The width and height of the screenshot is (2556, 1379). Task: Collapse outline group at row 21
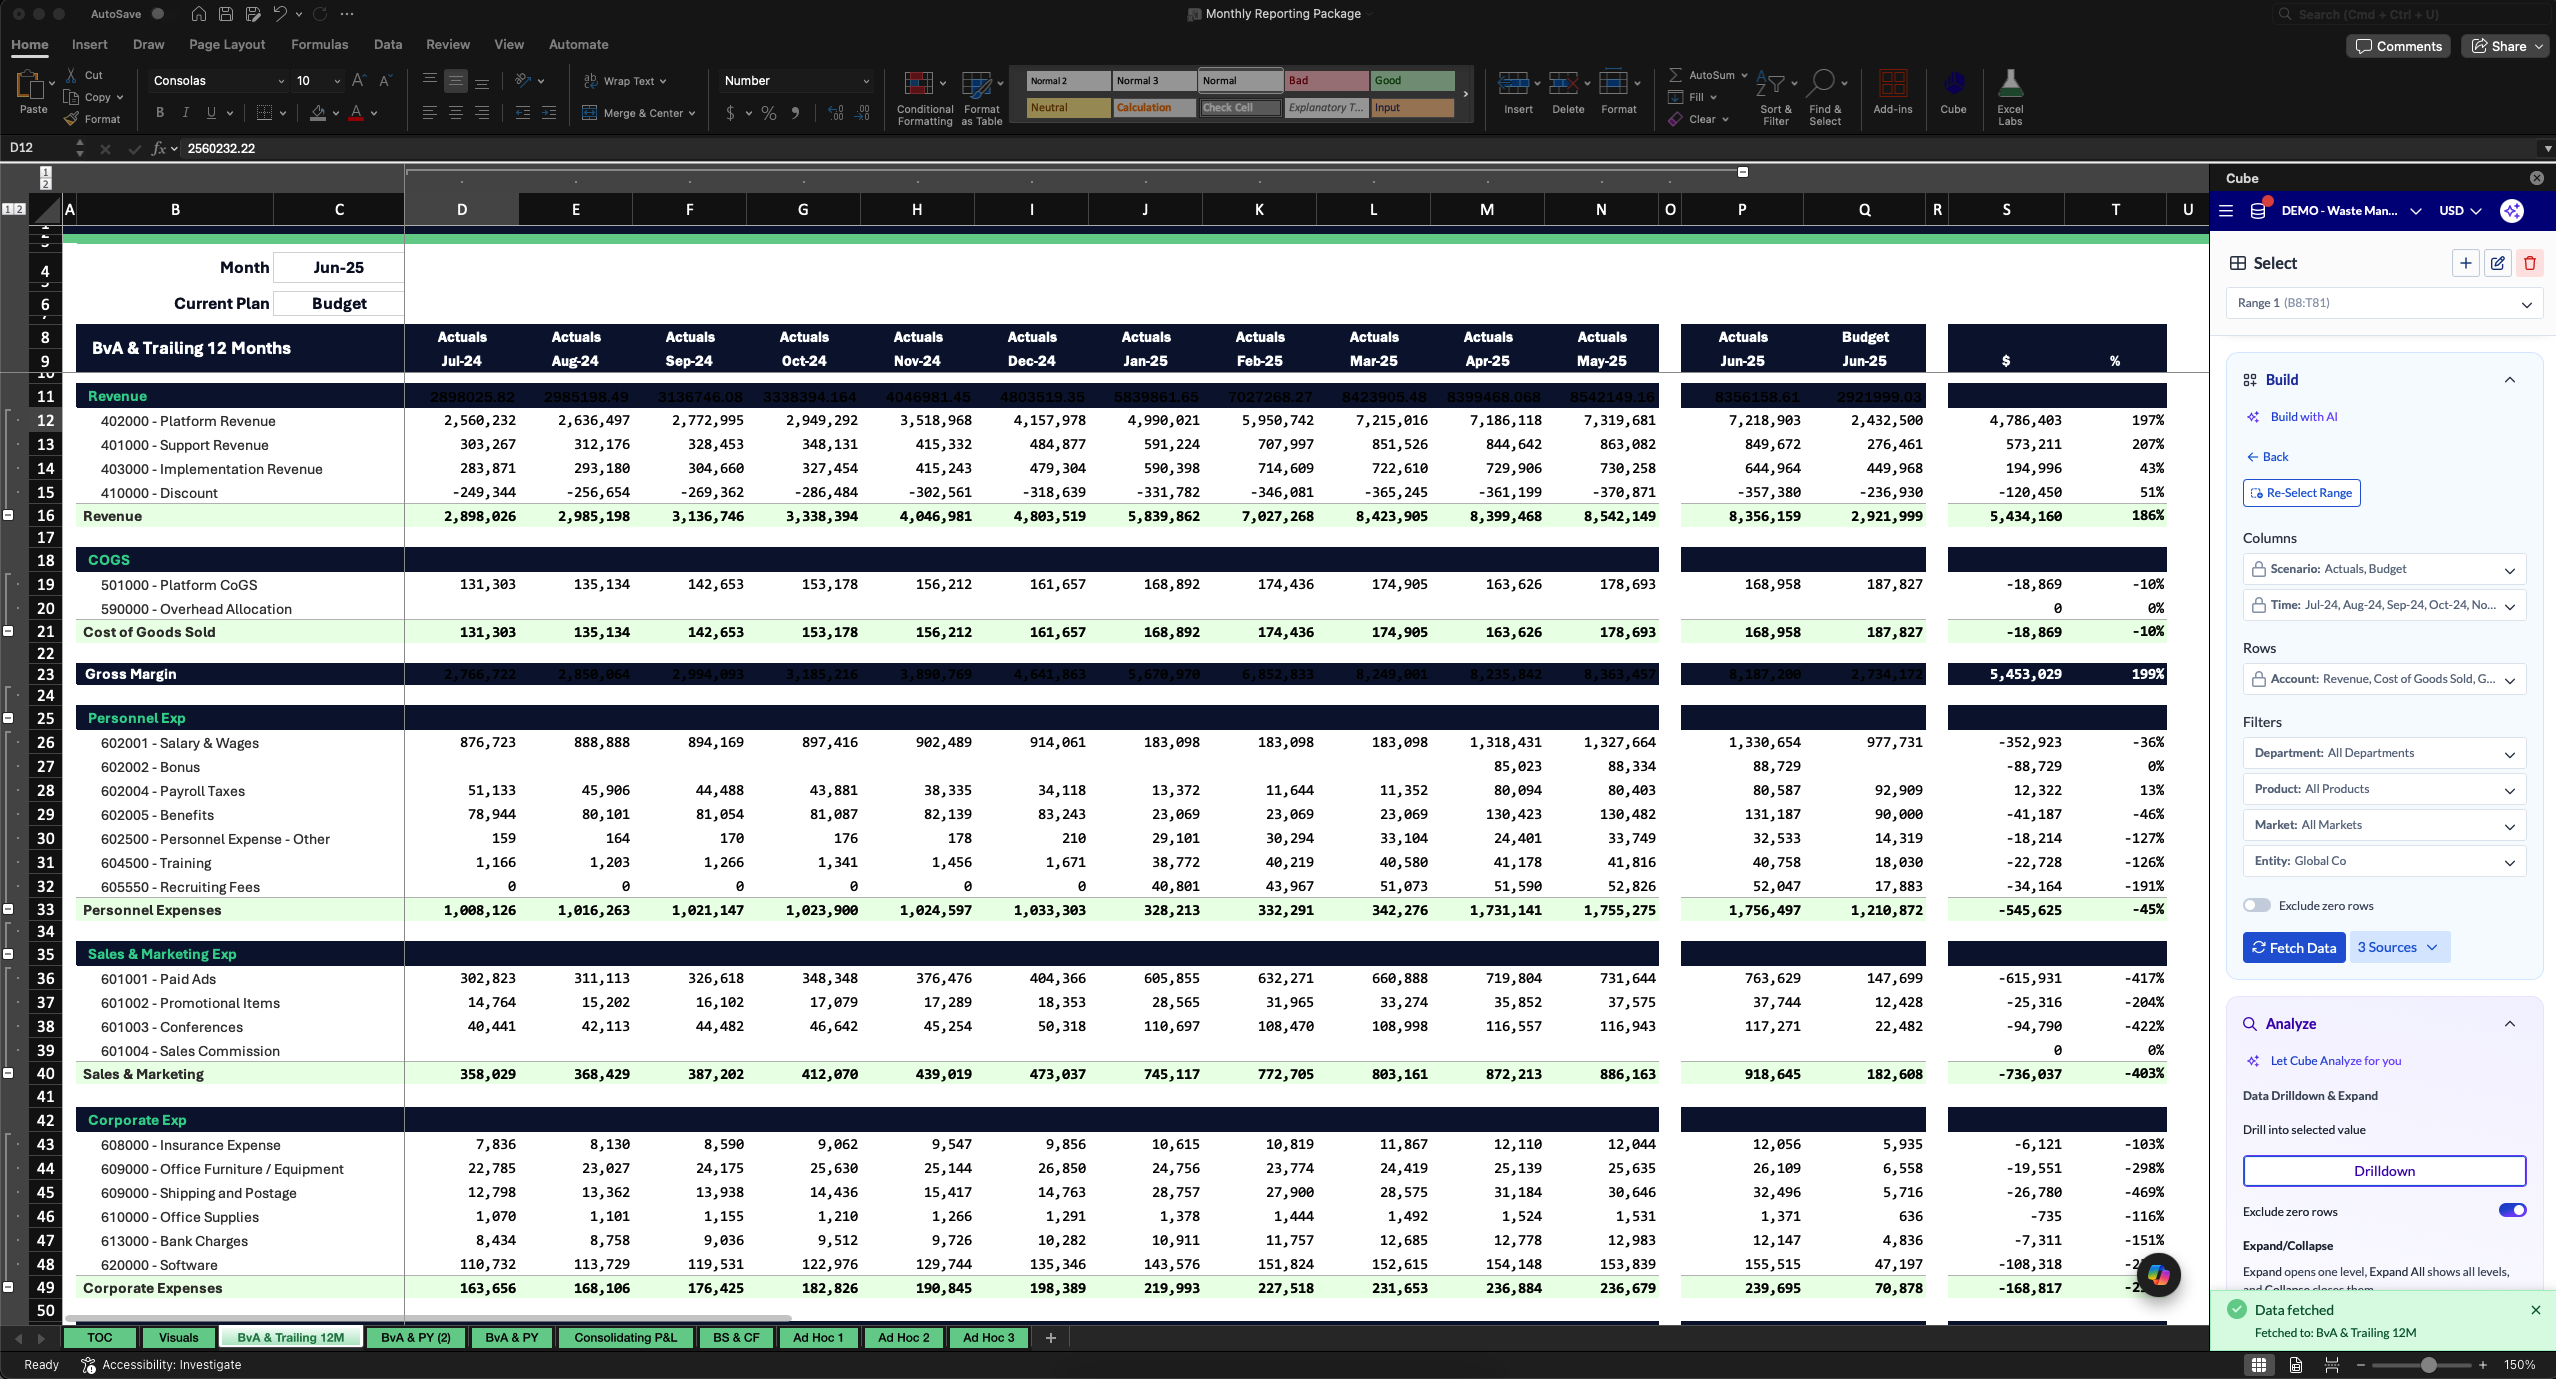[x=8, y=631]
